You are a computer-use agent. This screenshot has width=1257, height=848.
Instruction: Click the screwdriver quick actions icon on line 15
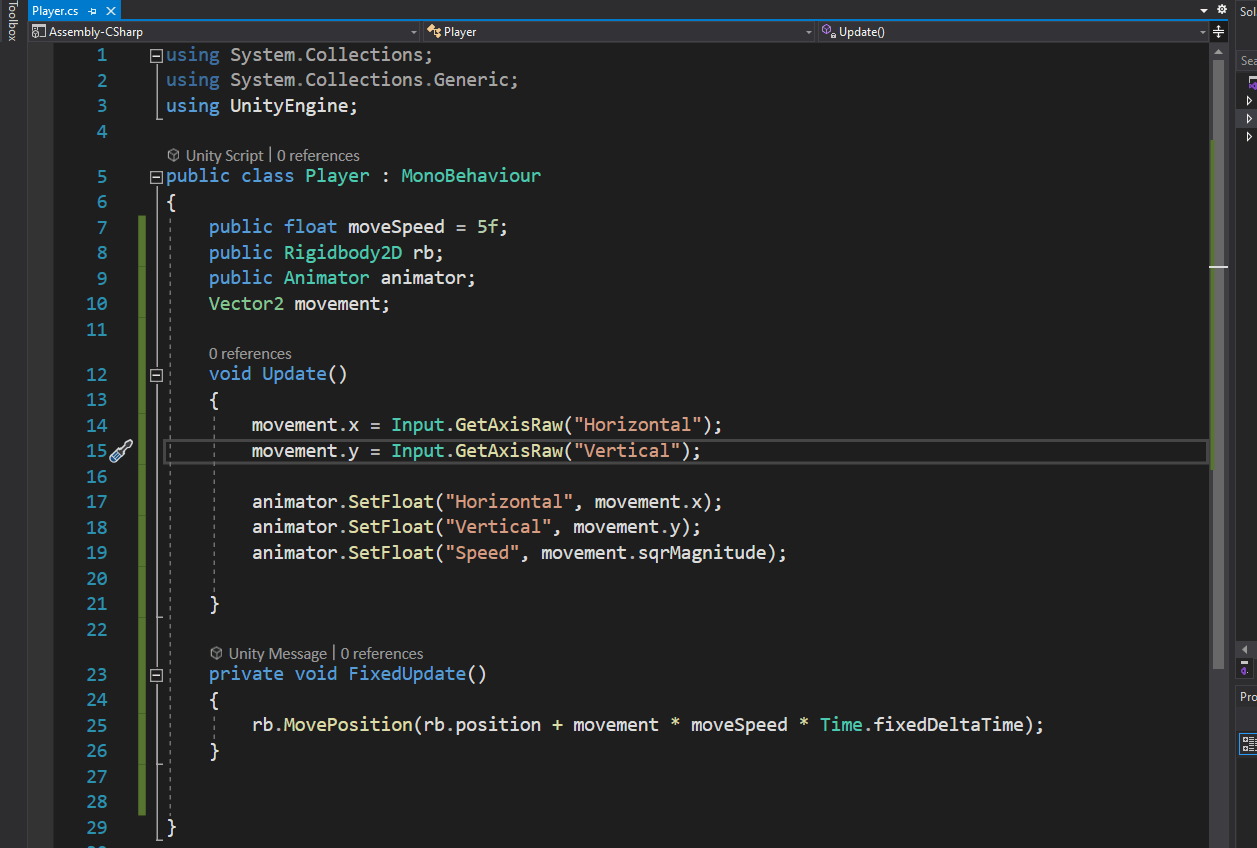tap(121, 451)
